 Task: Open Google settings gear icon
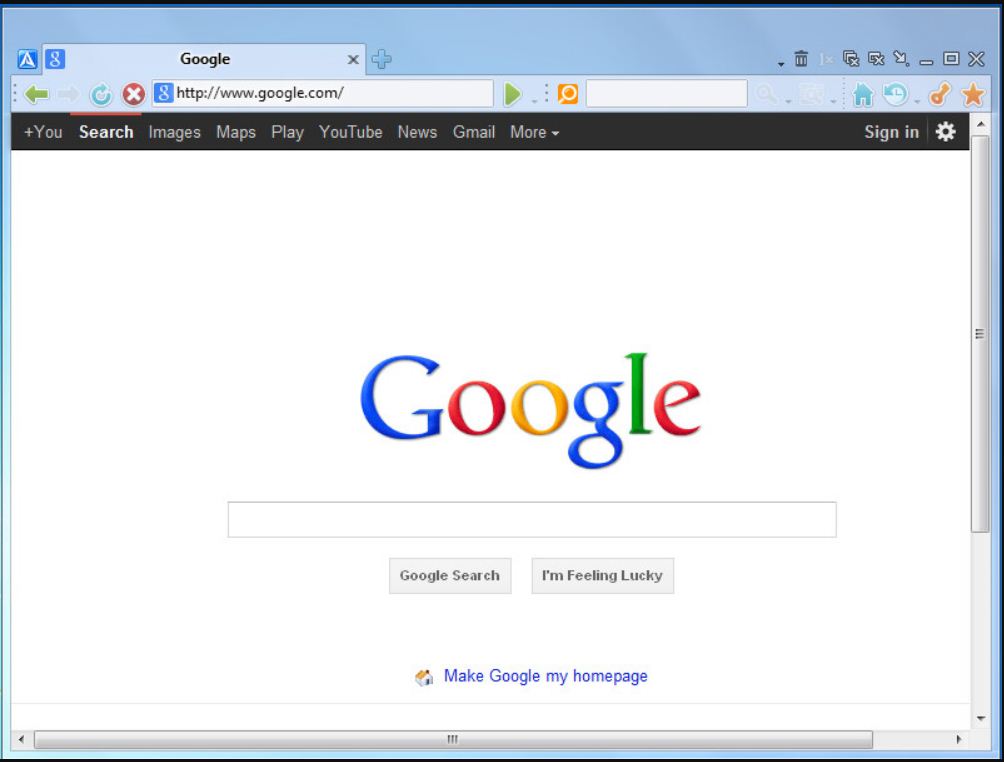(x=945, y=132)
